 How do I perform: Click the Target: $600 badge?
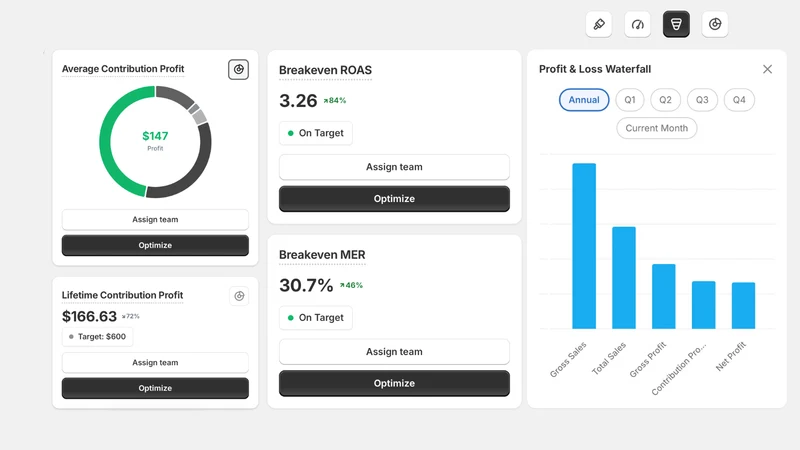(x=97, y=337)
